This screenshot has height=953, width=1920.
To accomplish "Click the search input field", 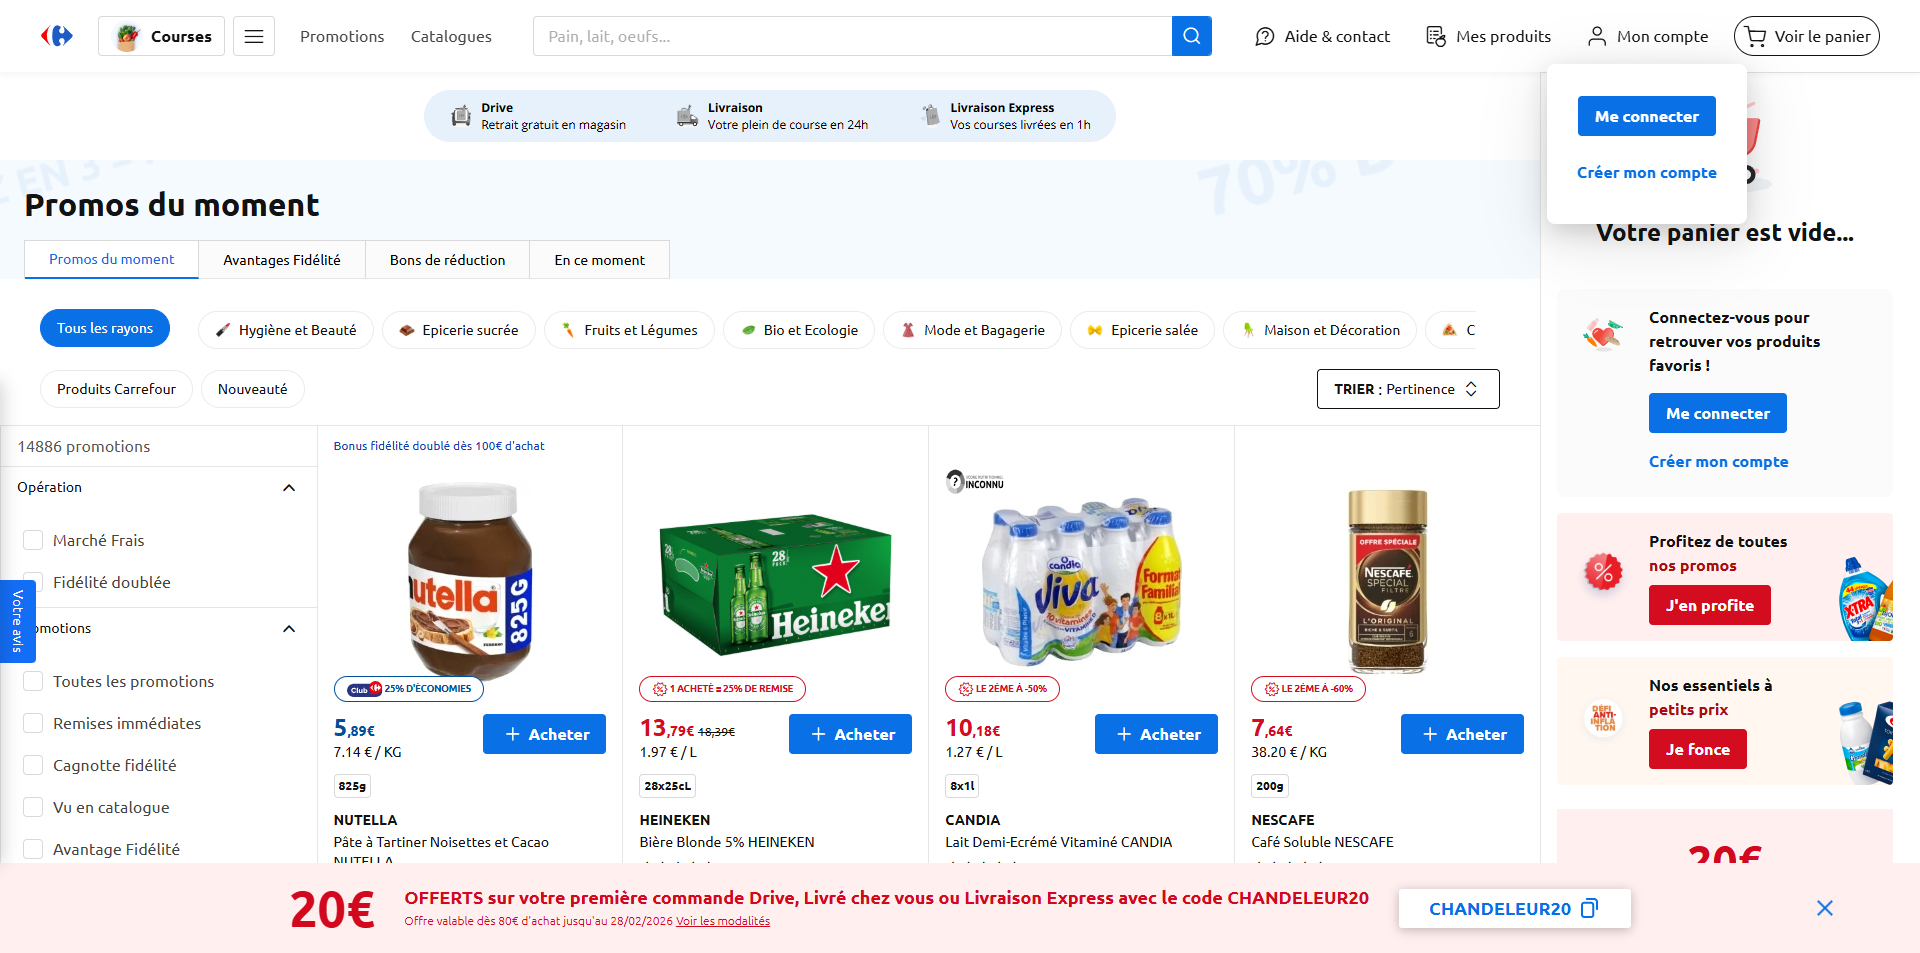I will click(852, 36).
